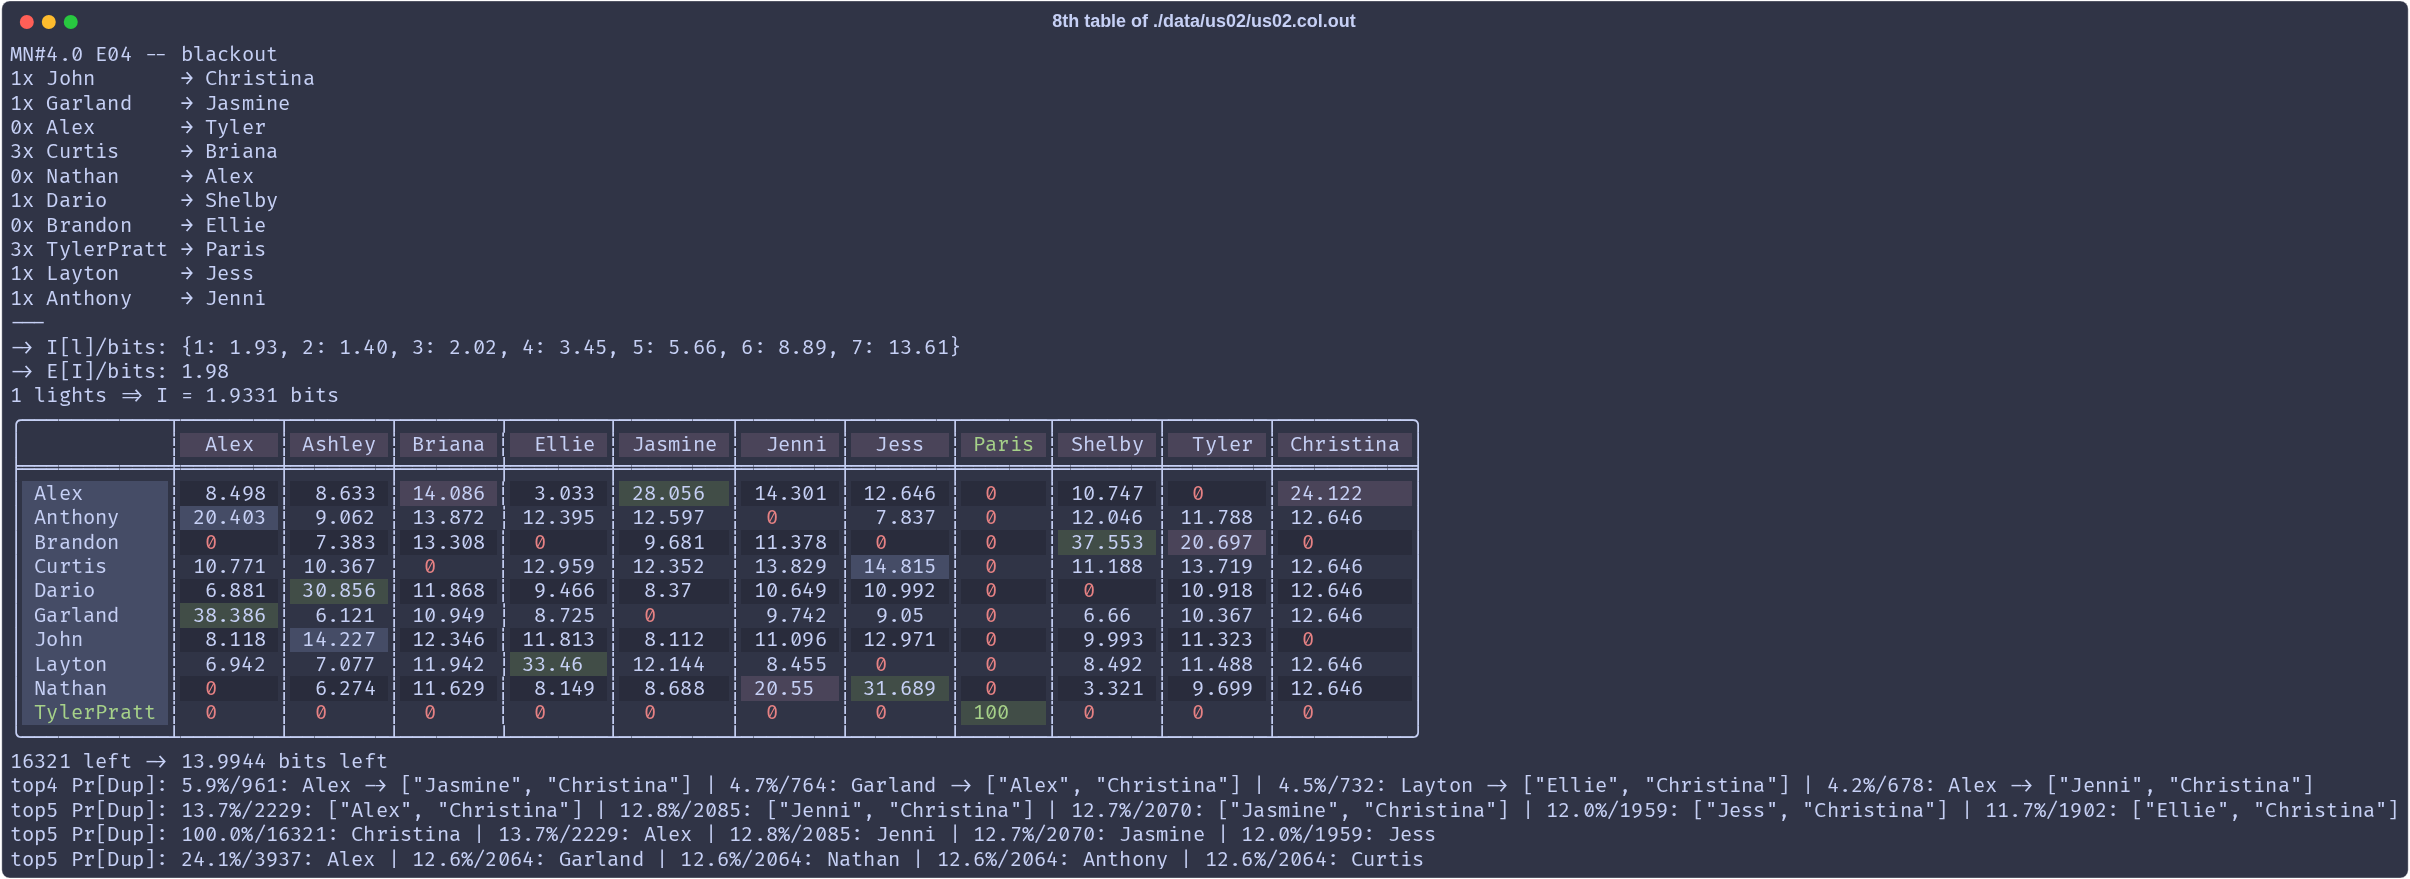Click the 'top4 Pr[Dup]' line starting with 5.9%/961

coord(1162,785)
